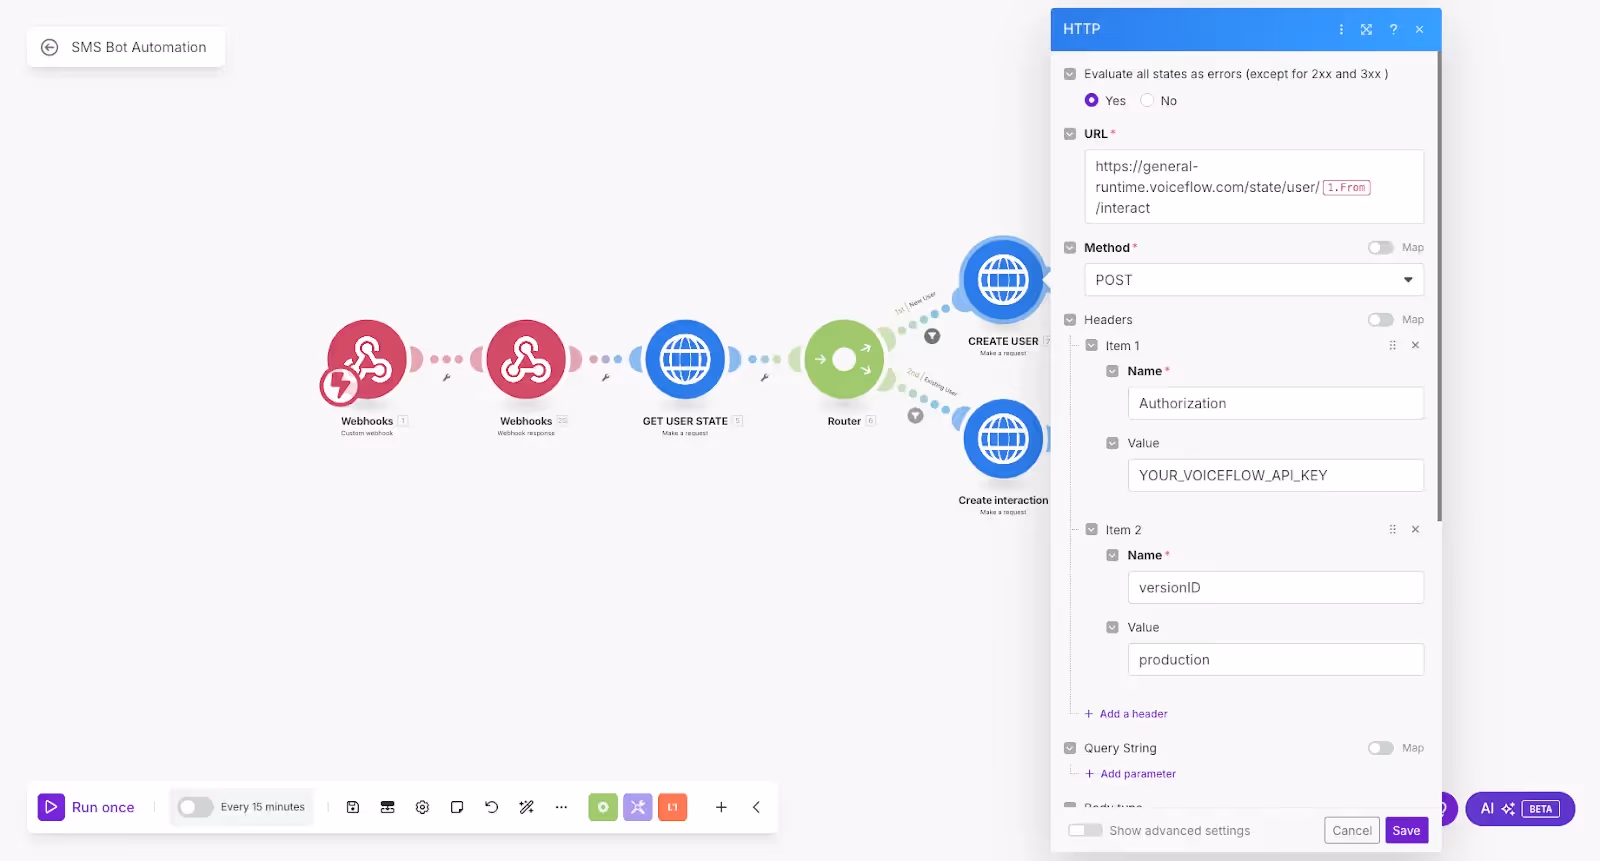Viewport: 1600px width, 861px height.
Task: Click the Custom webhook trigger module
Action: click(366, 359)
